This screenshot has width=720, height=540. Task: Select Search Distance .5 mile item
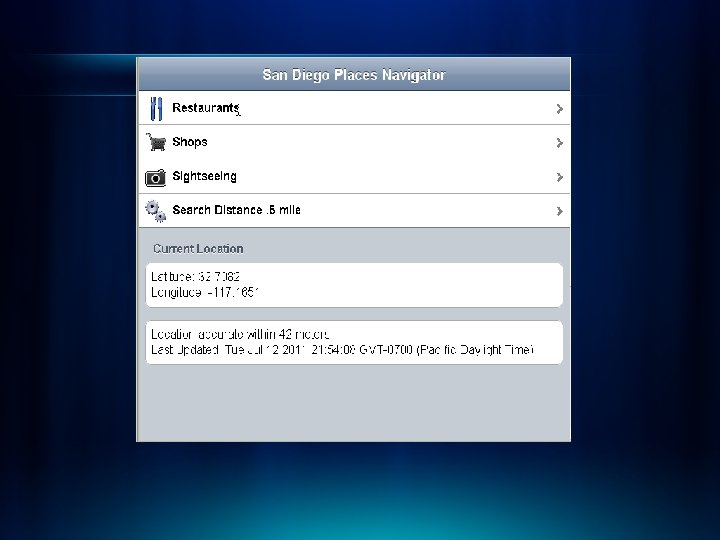(354, 210)
